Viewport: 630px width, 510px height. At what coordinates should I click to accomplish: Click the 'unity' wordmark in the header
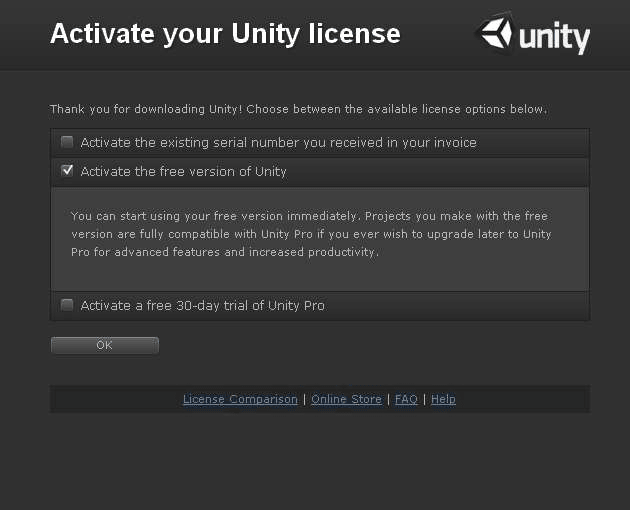click(555, 38)
